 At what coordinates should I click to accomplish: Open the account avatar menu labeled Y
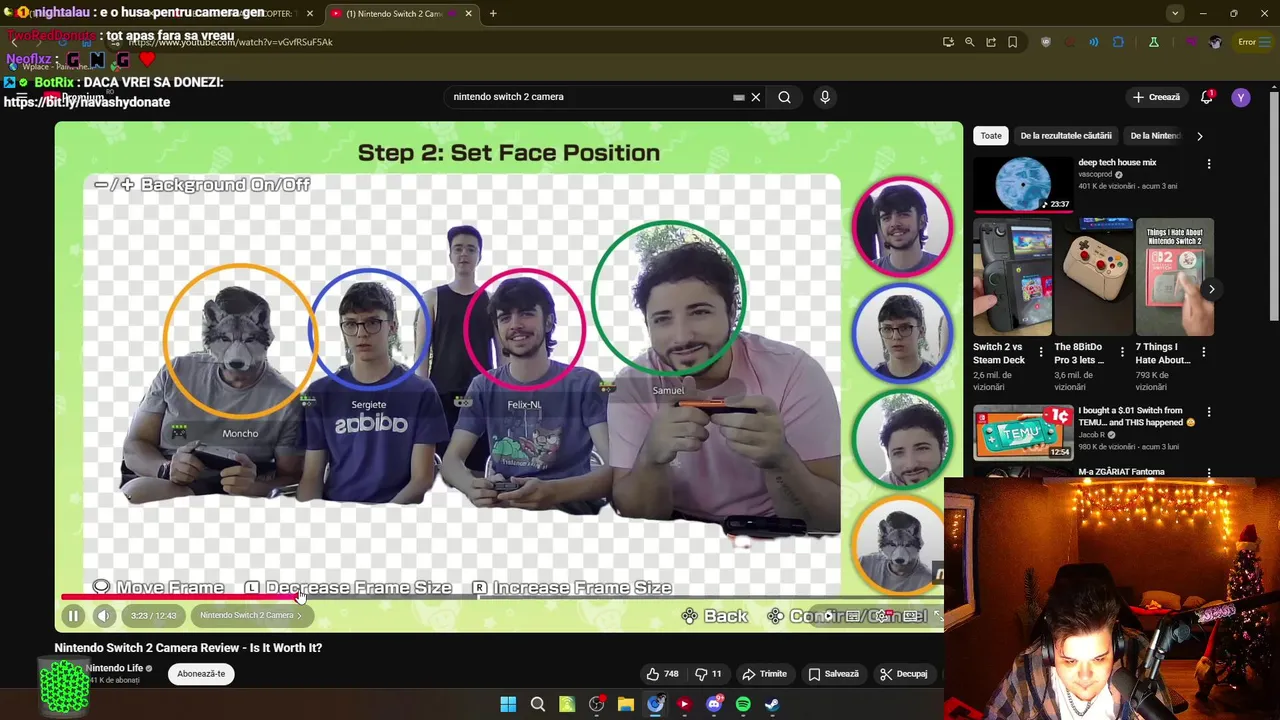click(x=1241, y=97)
